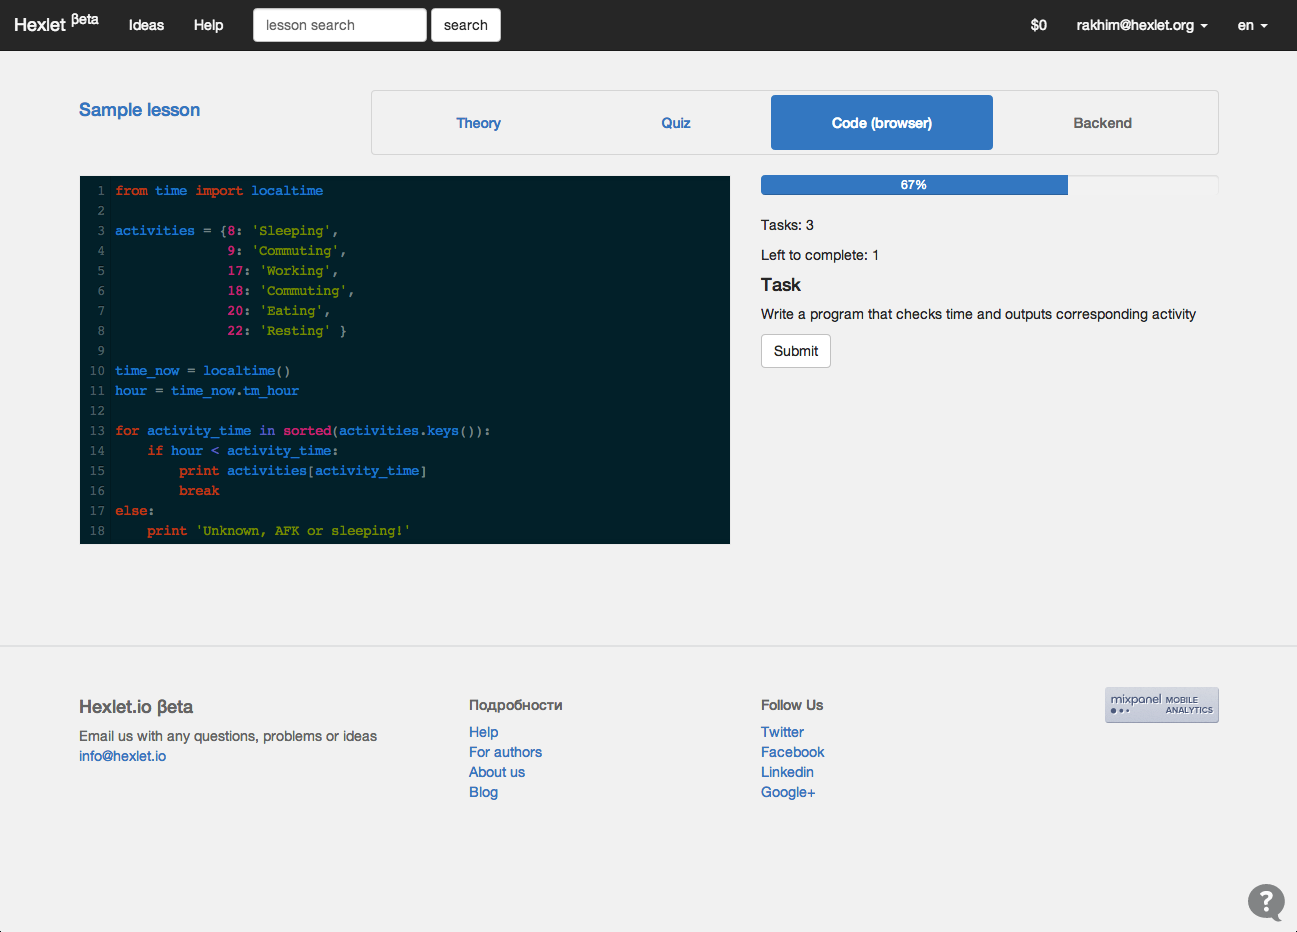This screenshot has width=1297, height=932.
Task: Submit the code solution
Action: [796, 351]
